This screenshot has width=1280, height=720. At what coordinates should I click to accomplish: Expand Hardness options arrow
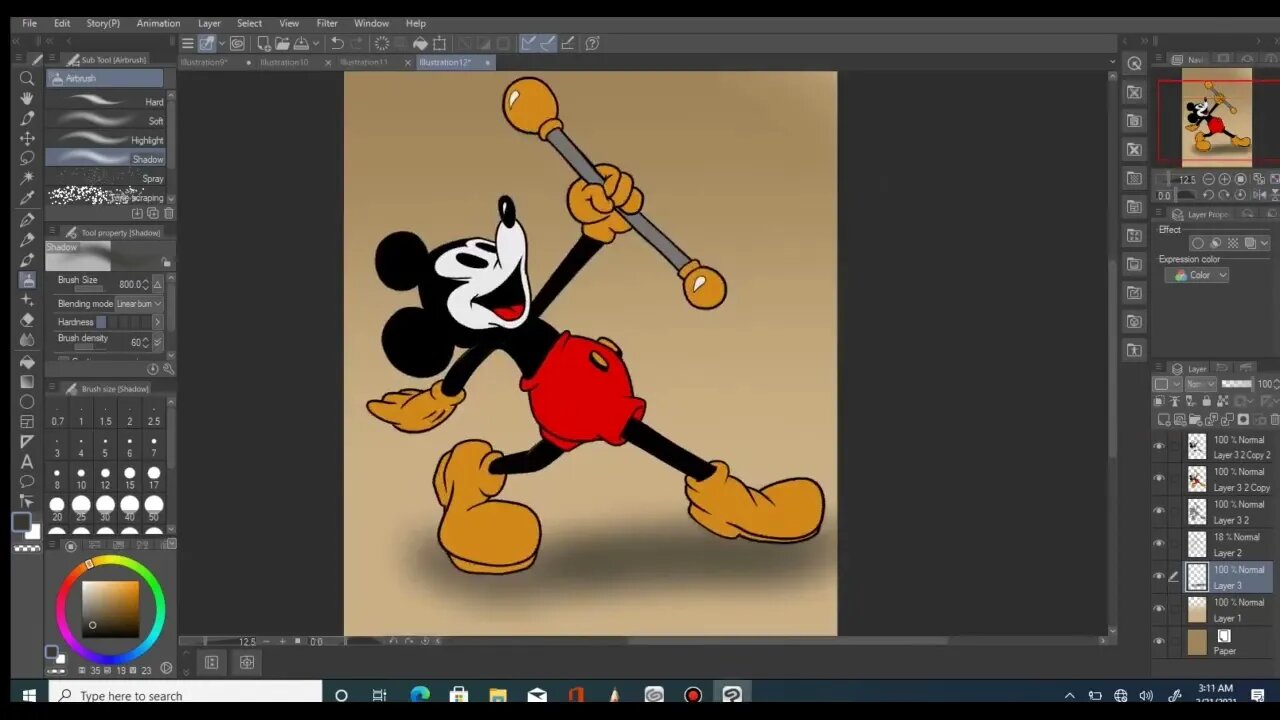pos(157,322)
